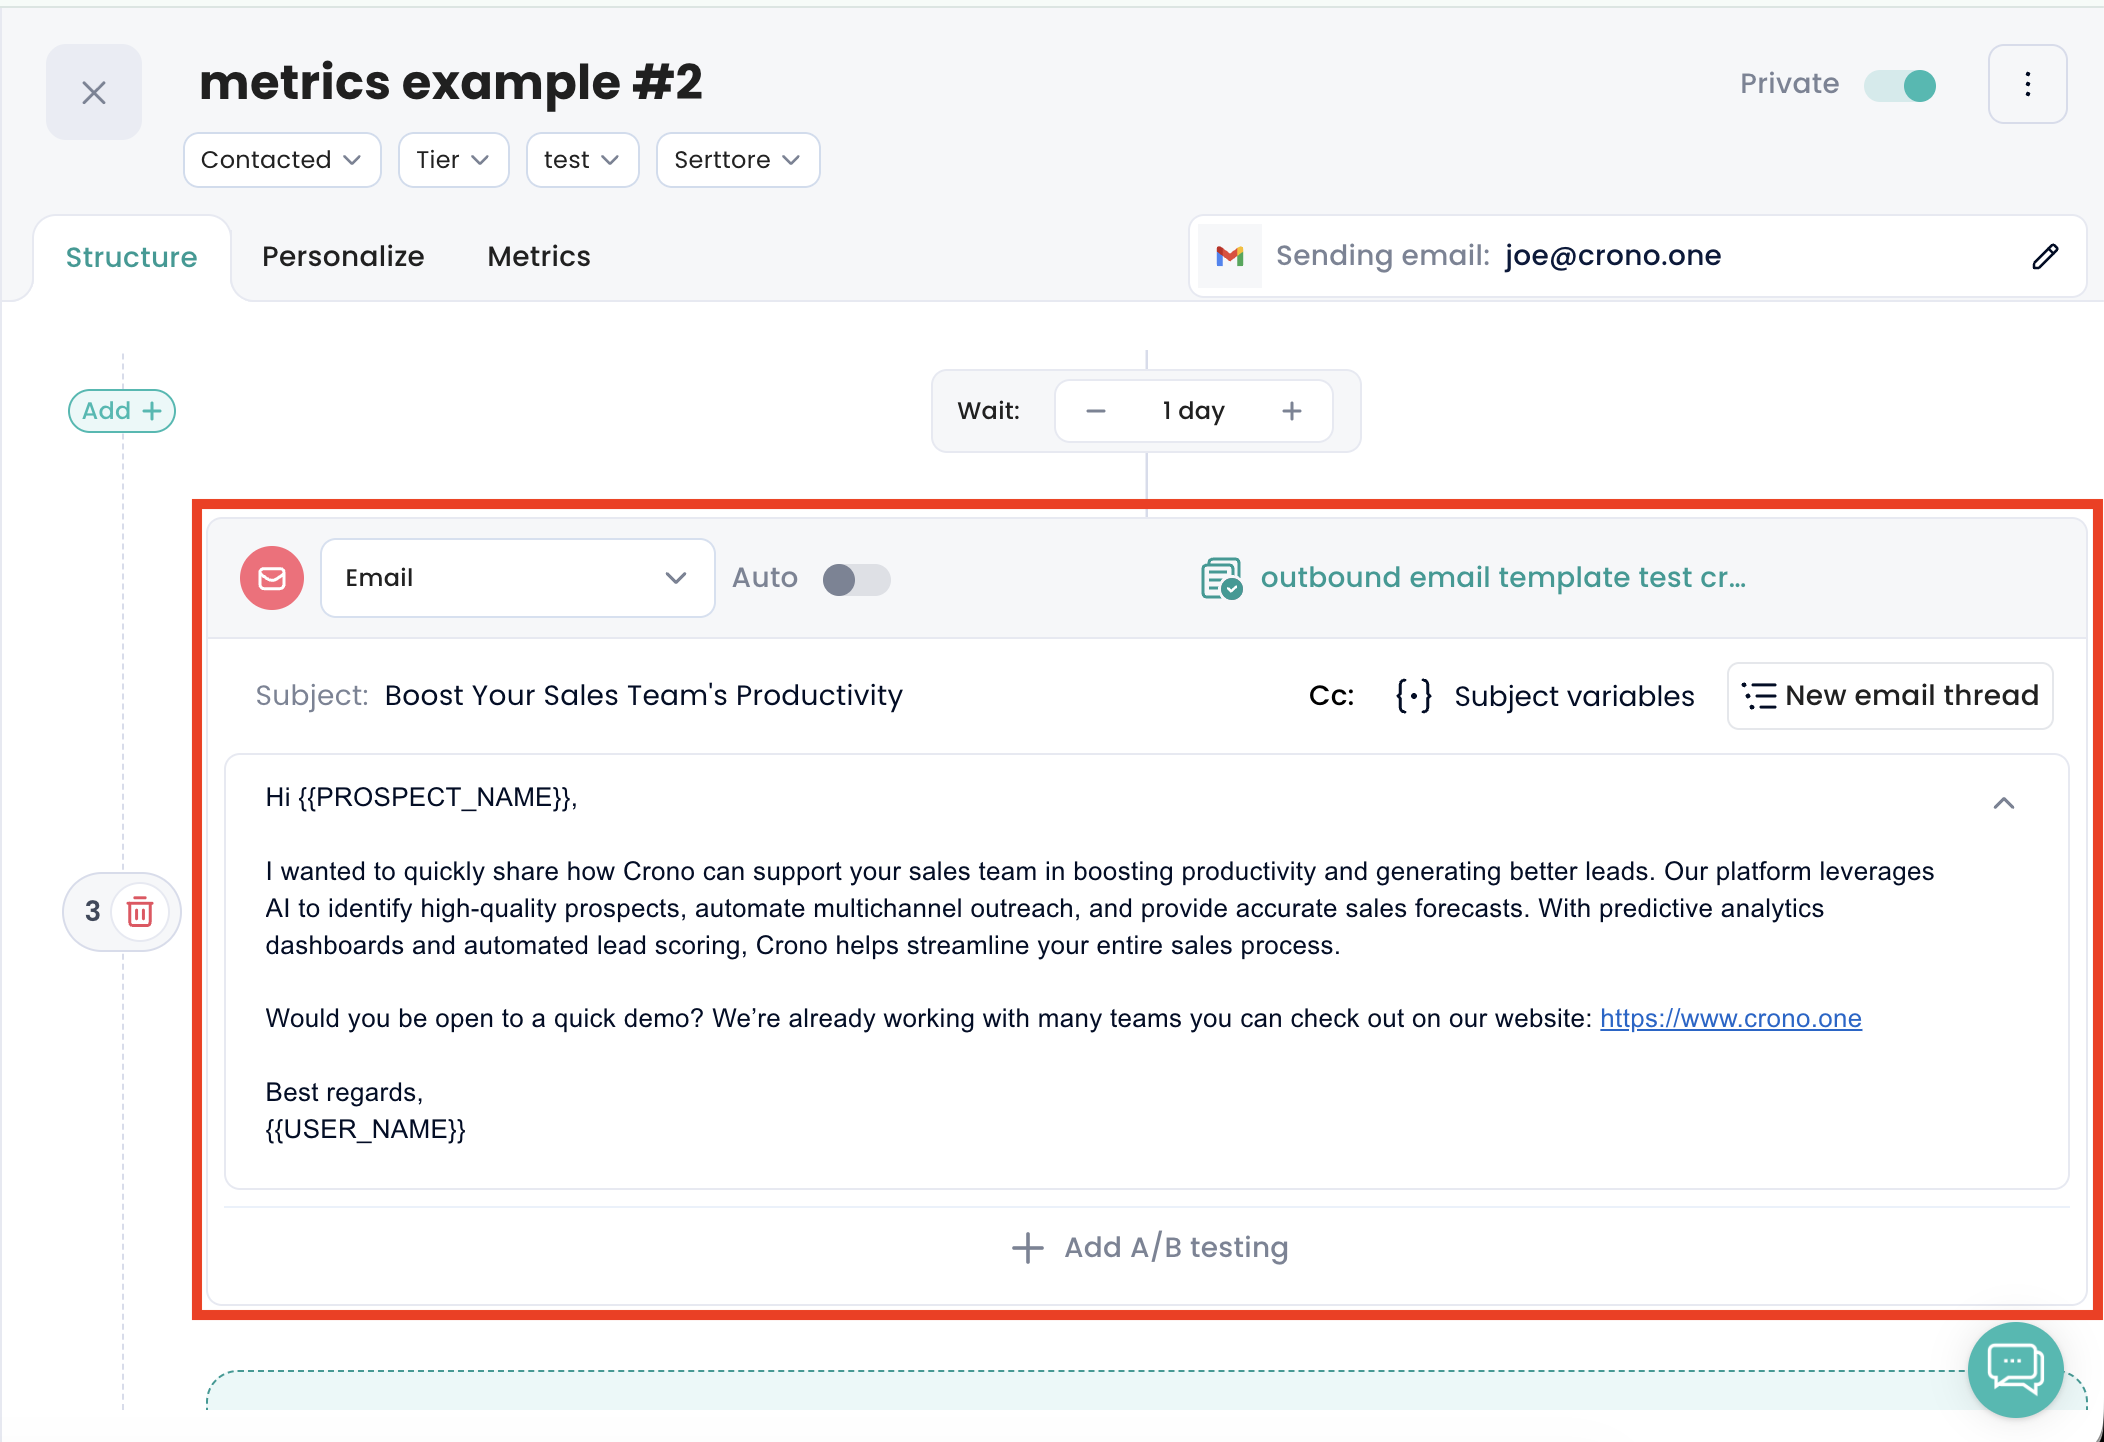Viewport: 2104px width, 1442px height.
Task: Switch to the Metrics tab
Action: point(539,257)
